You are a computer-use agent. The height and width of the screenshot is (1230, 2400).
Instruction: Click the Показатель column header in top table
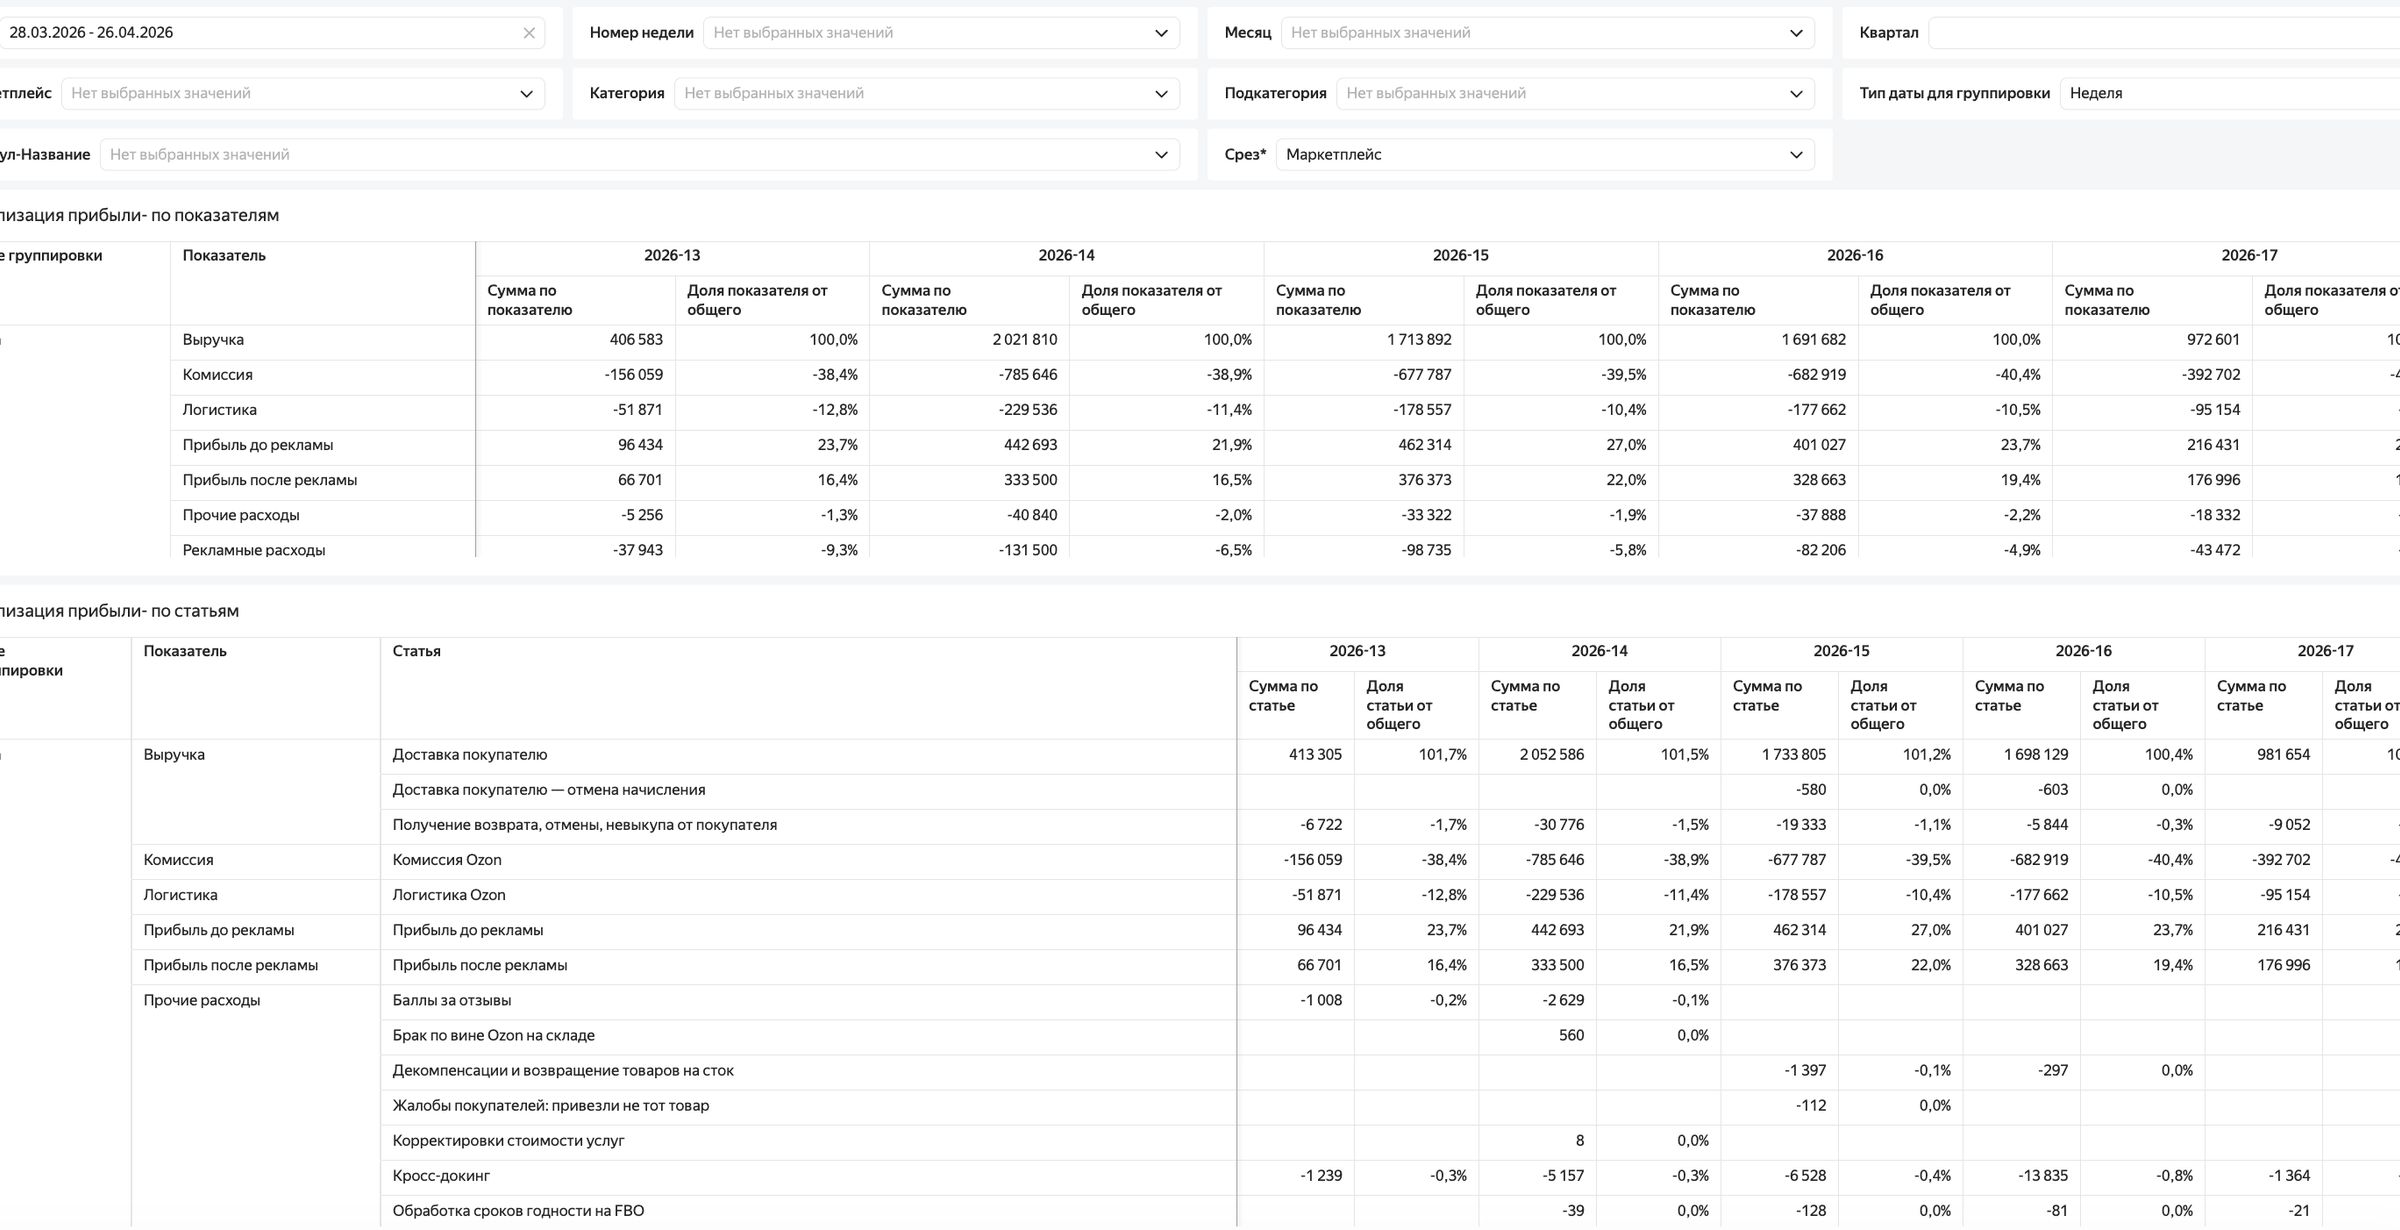224,256
